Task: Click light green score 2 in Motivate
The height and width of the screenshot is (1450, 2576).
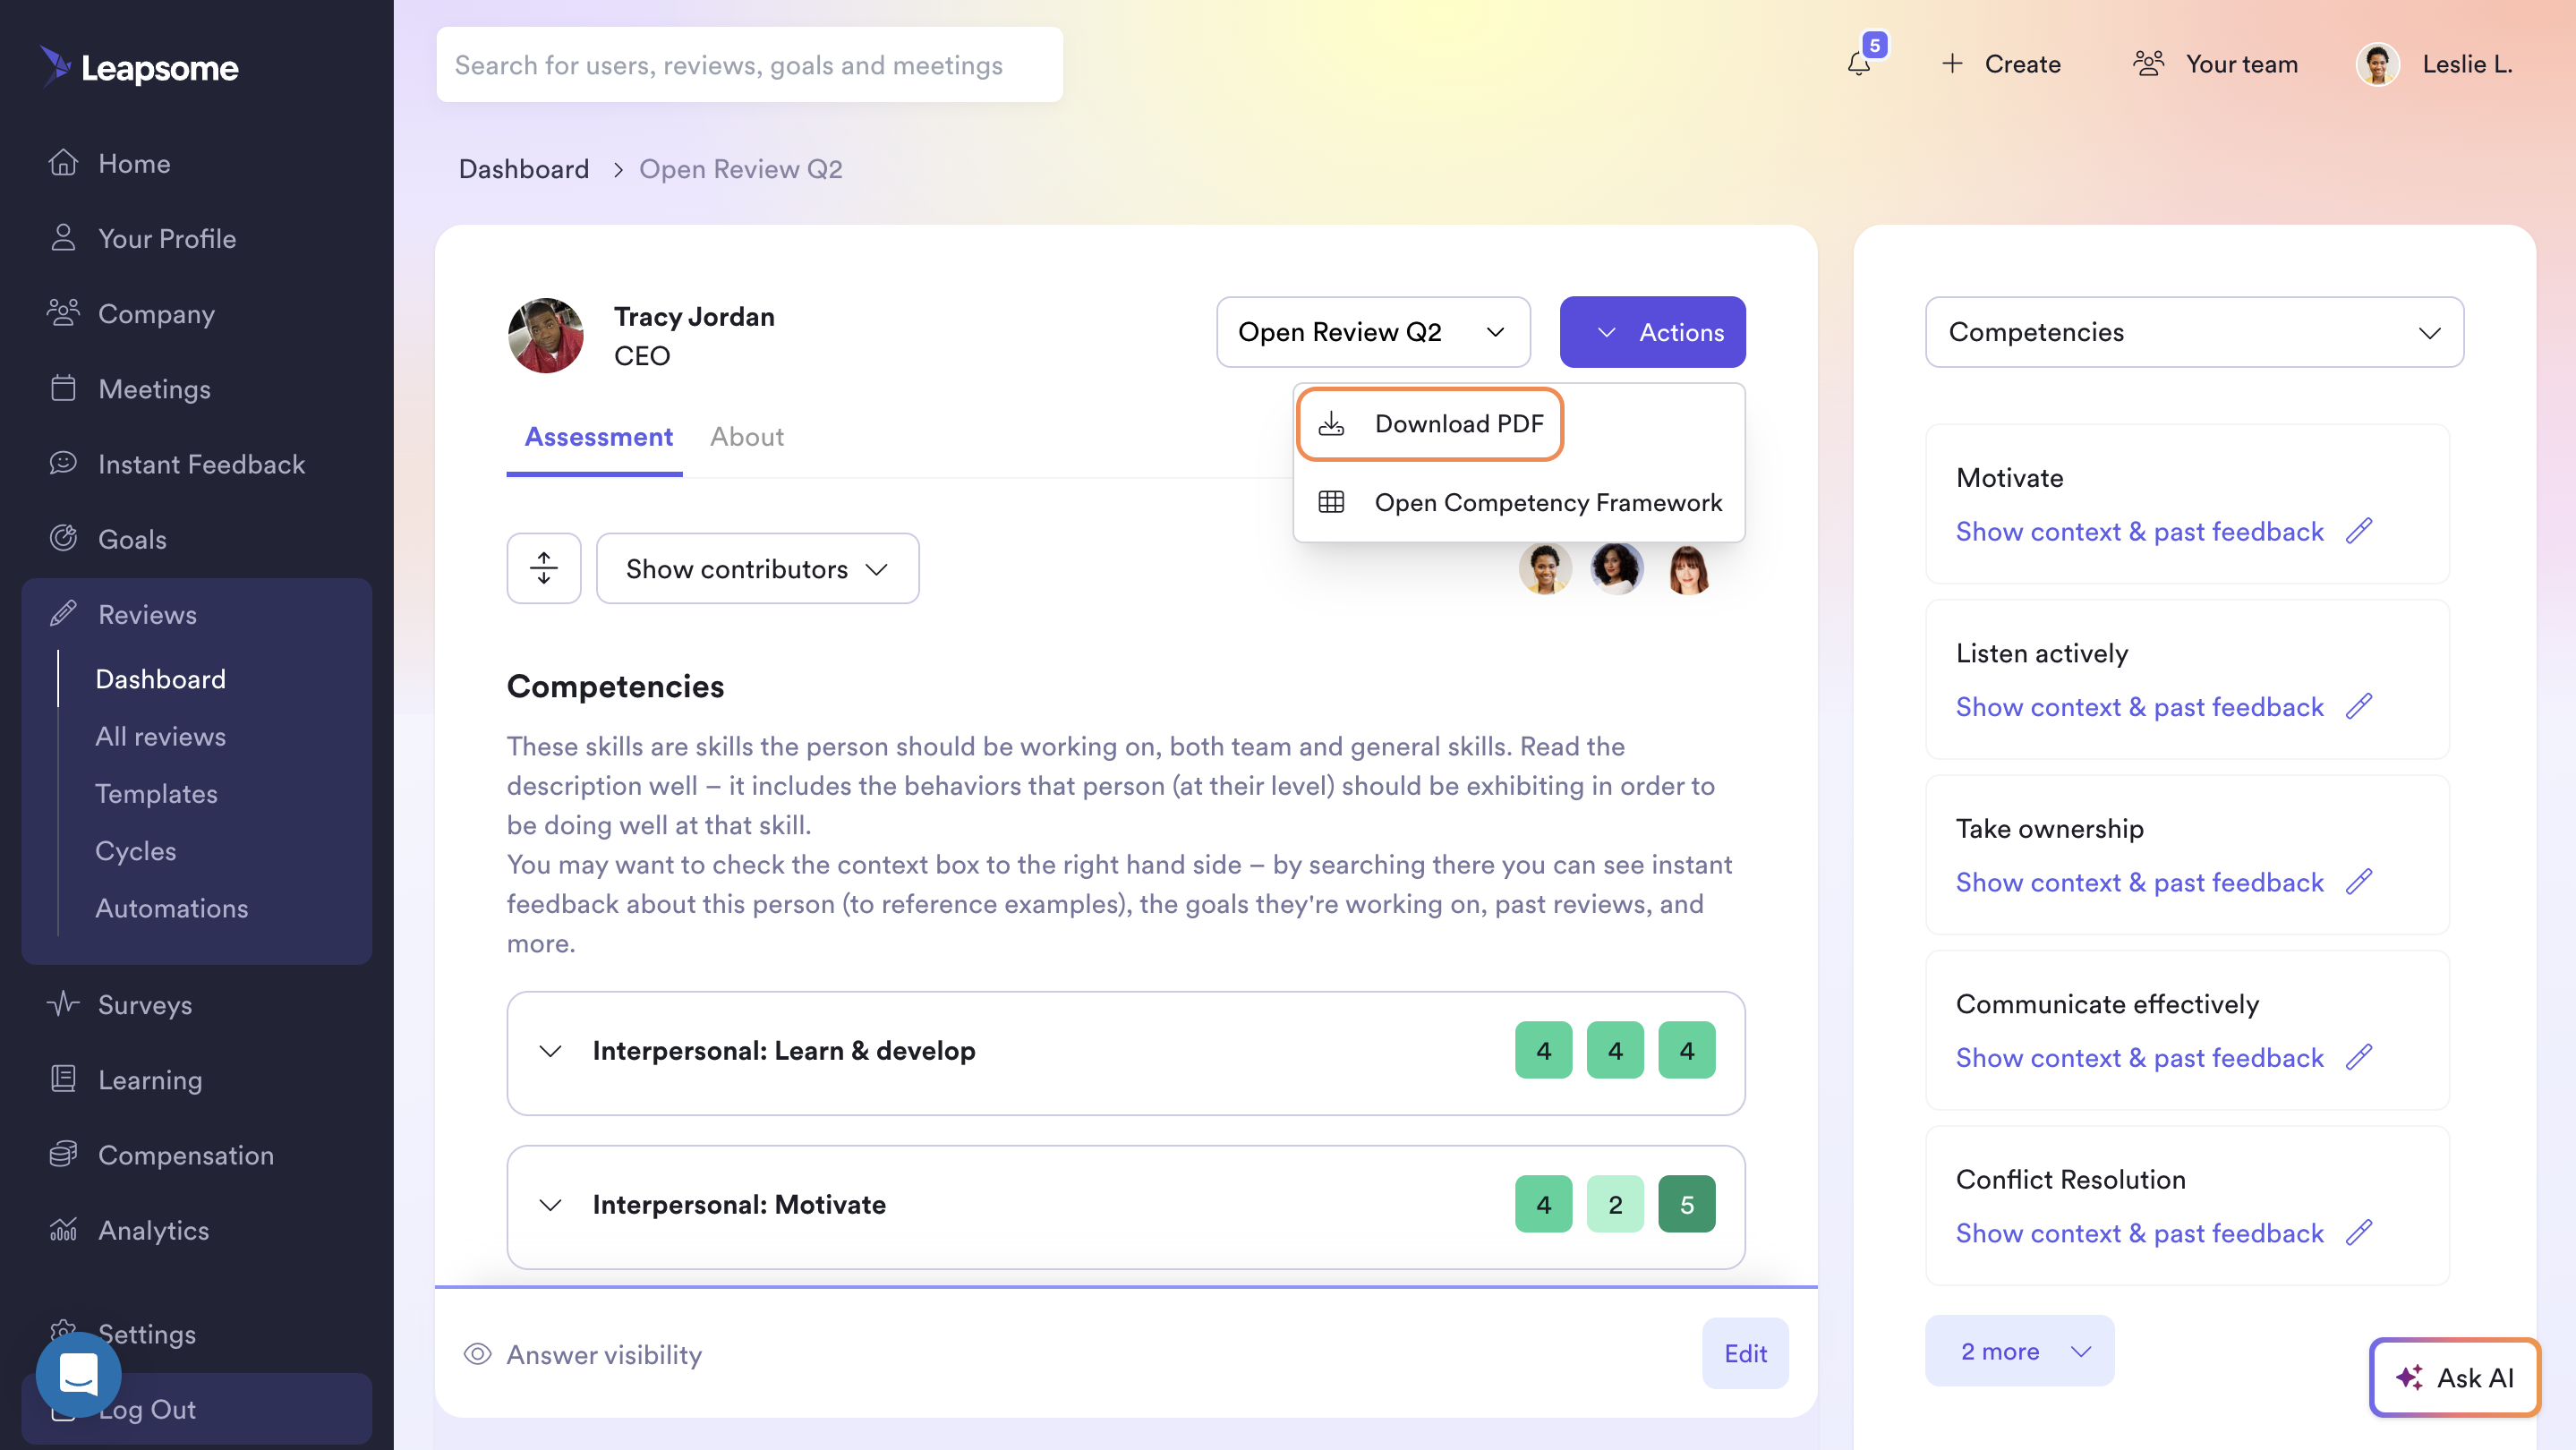Action: click(x=1615, y=1204)
